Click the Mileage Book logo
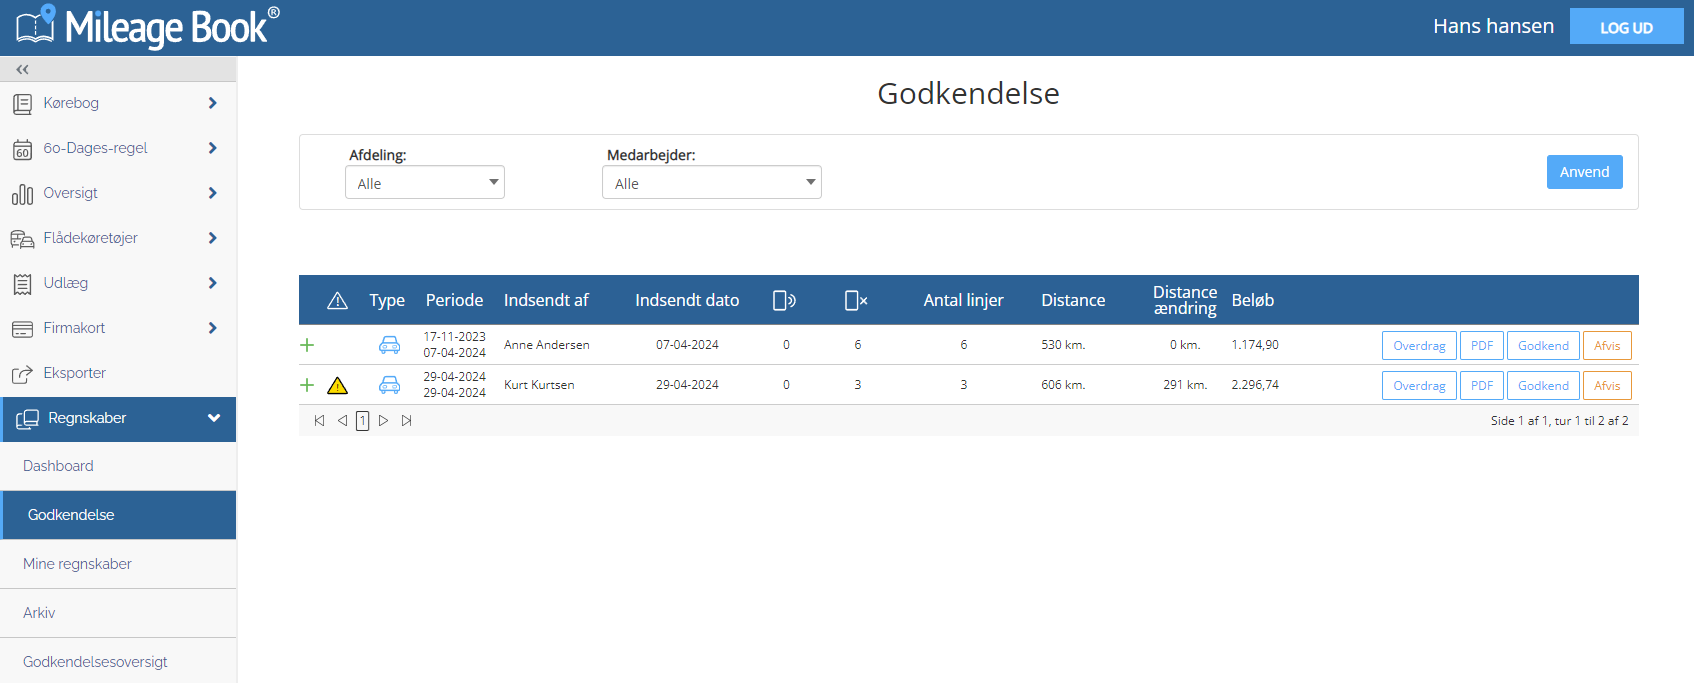The height and width of the screenshot is (683, 1694). click(147, 26)
